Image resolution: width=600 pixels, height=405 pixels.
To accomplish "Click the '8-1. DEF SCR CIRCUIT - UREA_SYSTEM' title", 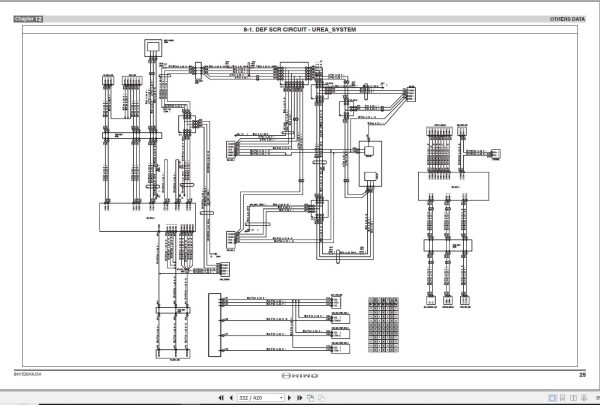I will 300,29.
